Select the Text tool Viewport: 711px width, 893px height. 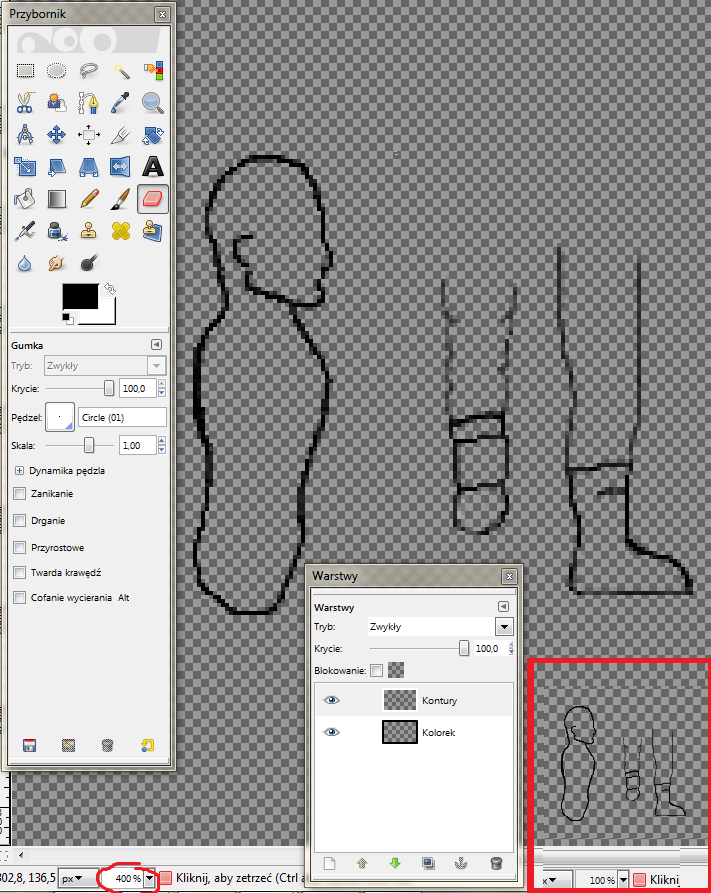pos(152,166)
